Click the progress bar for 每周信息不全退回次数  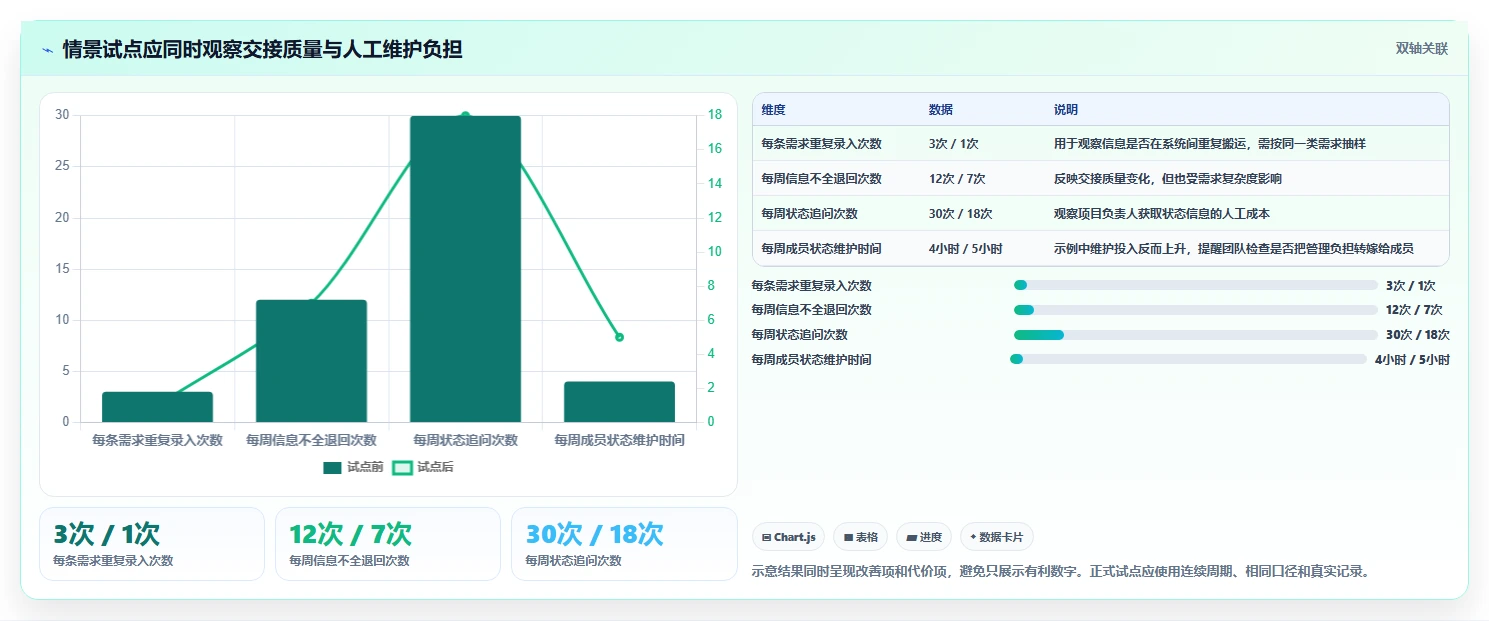(x=1195, y=310)
